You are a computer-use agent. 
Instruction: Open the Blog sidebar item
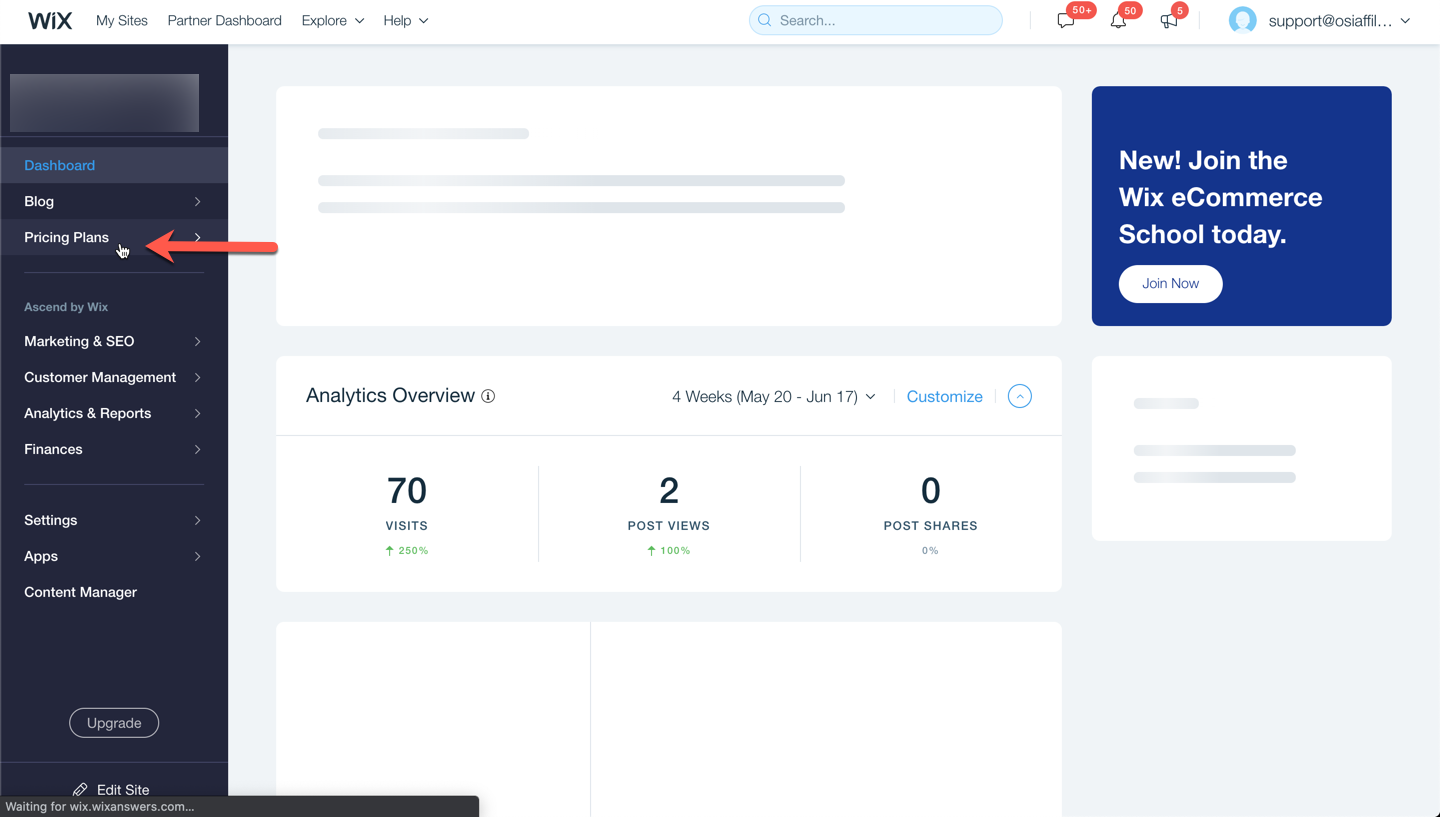(x=114, y=201)
